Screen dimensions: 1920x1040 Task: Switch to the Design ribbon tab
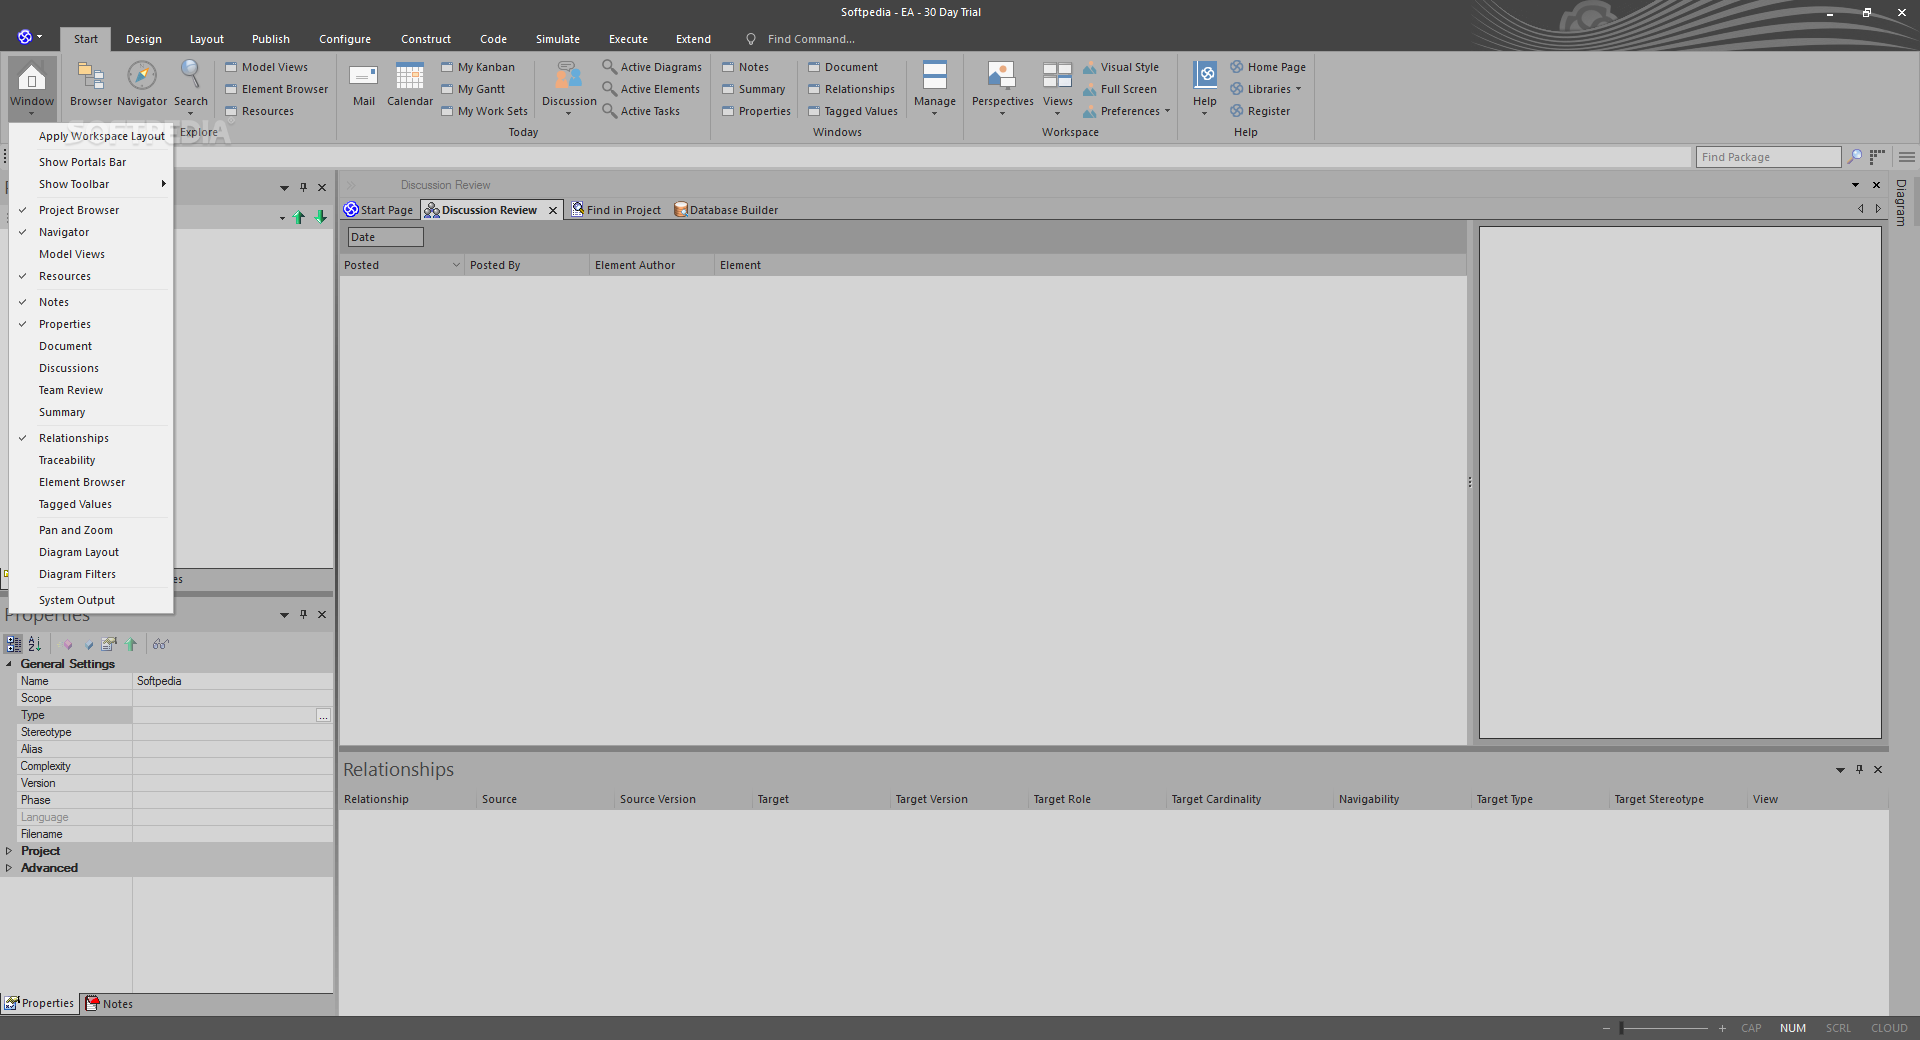(144, 39)
